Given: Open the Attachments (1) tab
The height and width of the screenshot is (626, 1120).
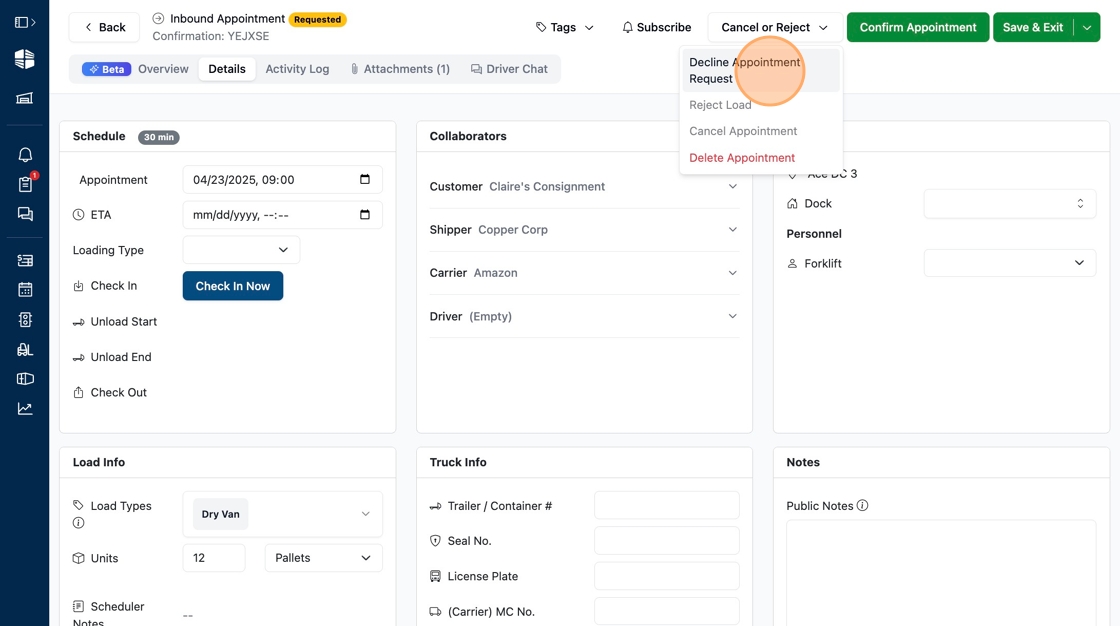Looking at the screenshot, I should click(x=400, y=69).
